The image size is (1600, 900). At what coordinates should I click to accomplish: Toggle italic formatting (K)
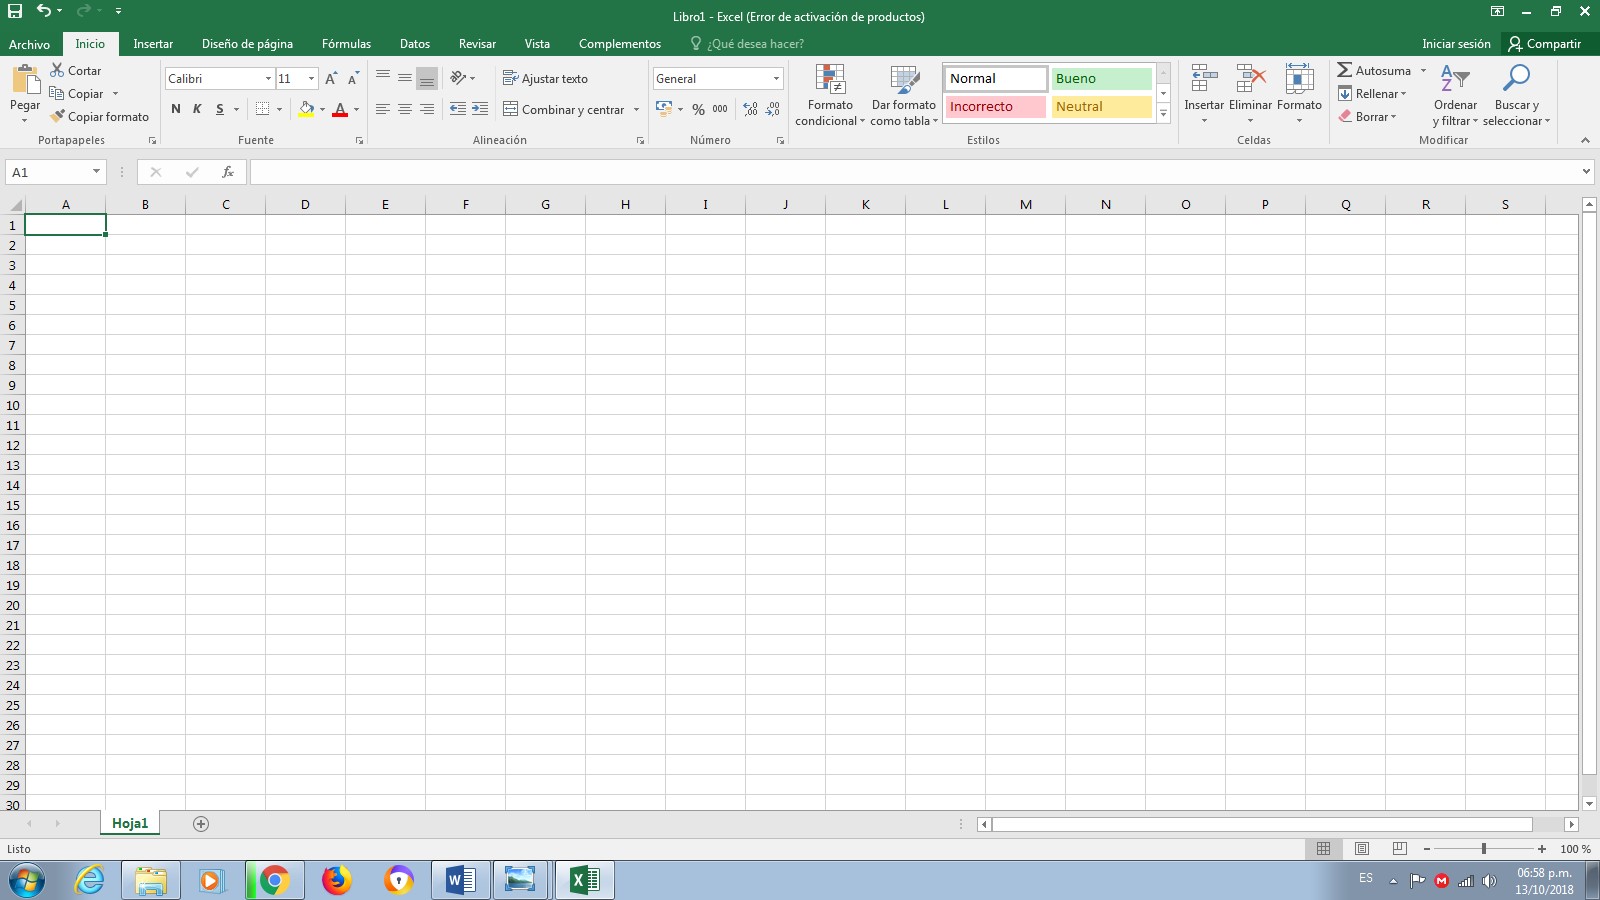point(197,109)
